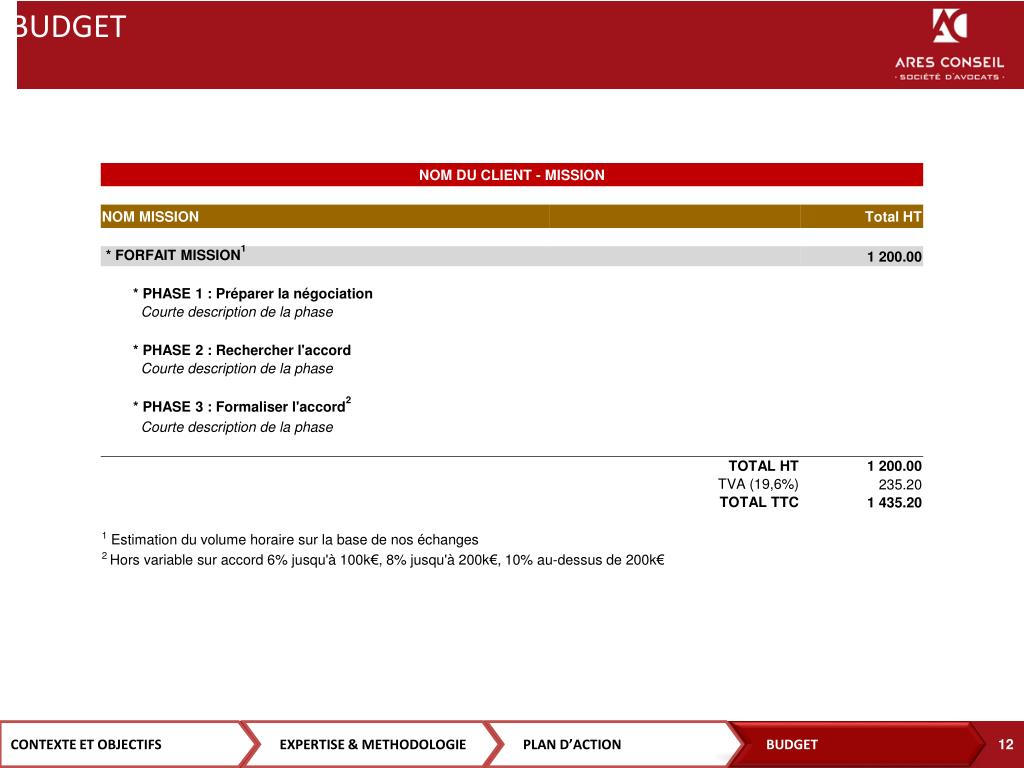Click the 1 200.00 value in Forfait row
The width and height of the screenshot is (1024, 768).
coord(894,257)
